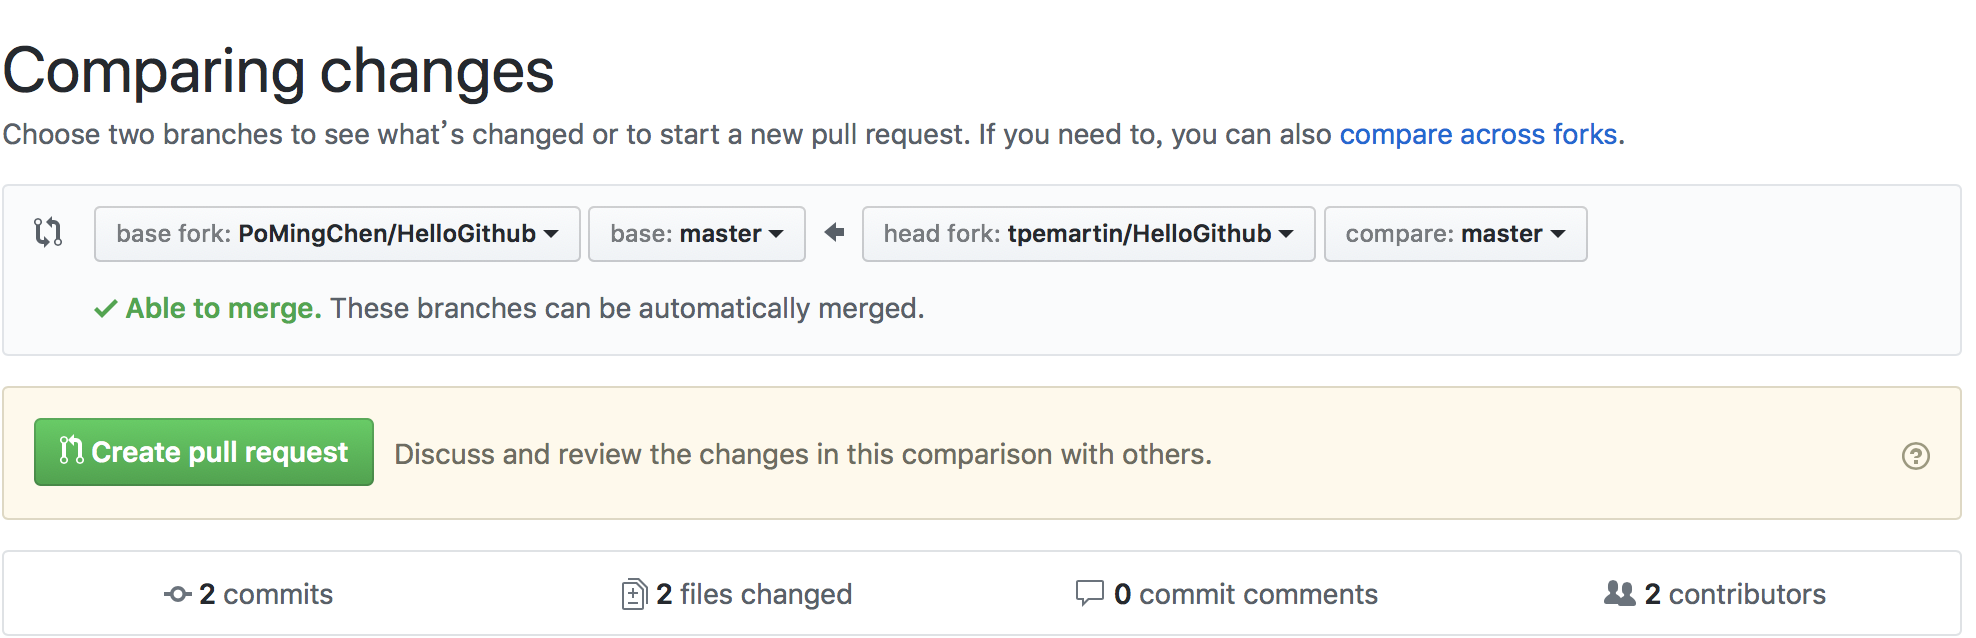The height and width of the screenshot is (638, 1976).
Task: Follow the compare across forks link
Action: click(x=1478, y=134)
